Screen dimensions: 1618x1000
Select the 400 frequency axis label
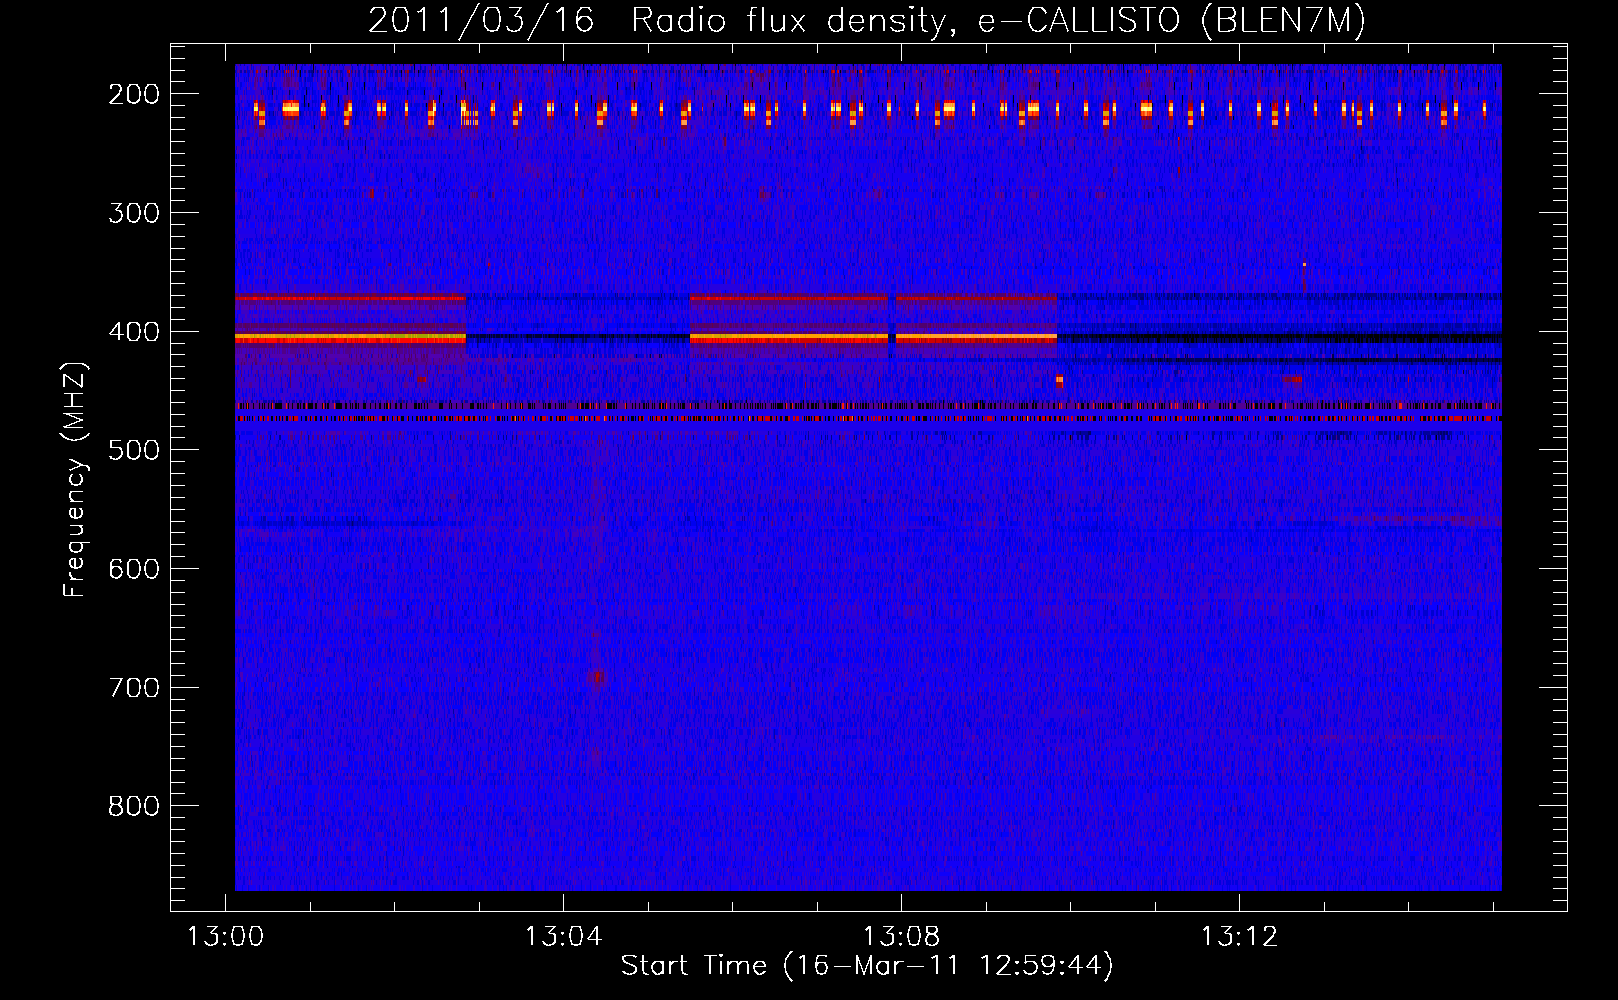click(x=134, y=332)
